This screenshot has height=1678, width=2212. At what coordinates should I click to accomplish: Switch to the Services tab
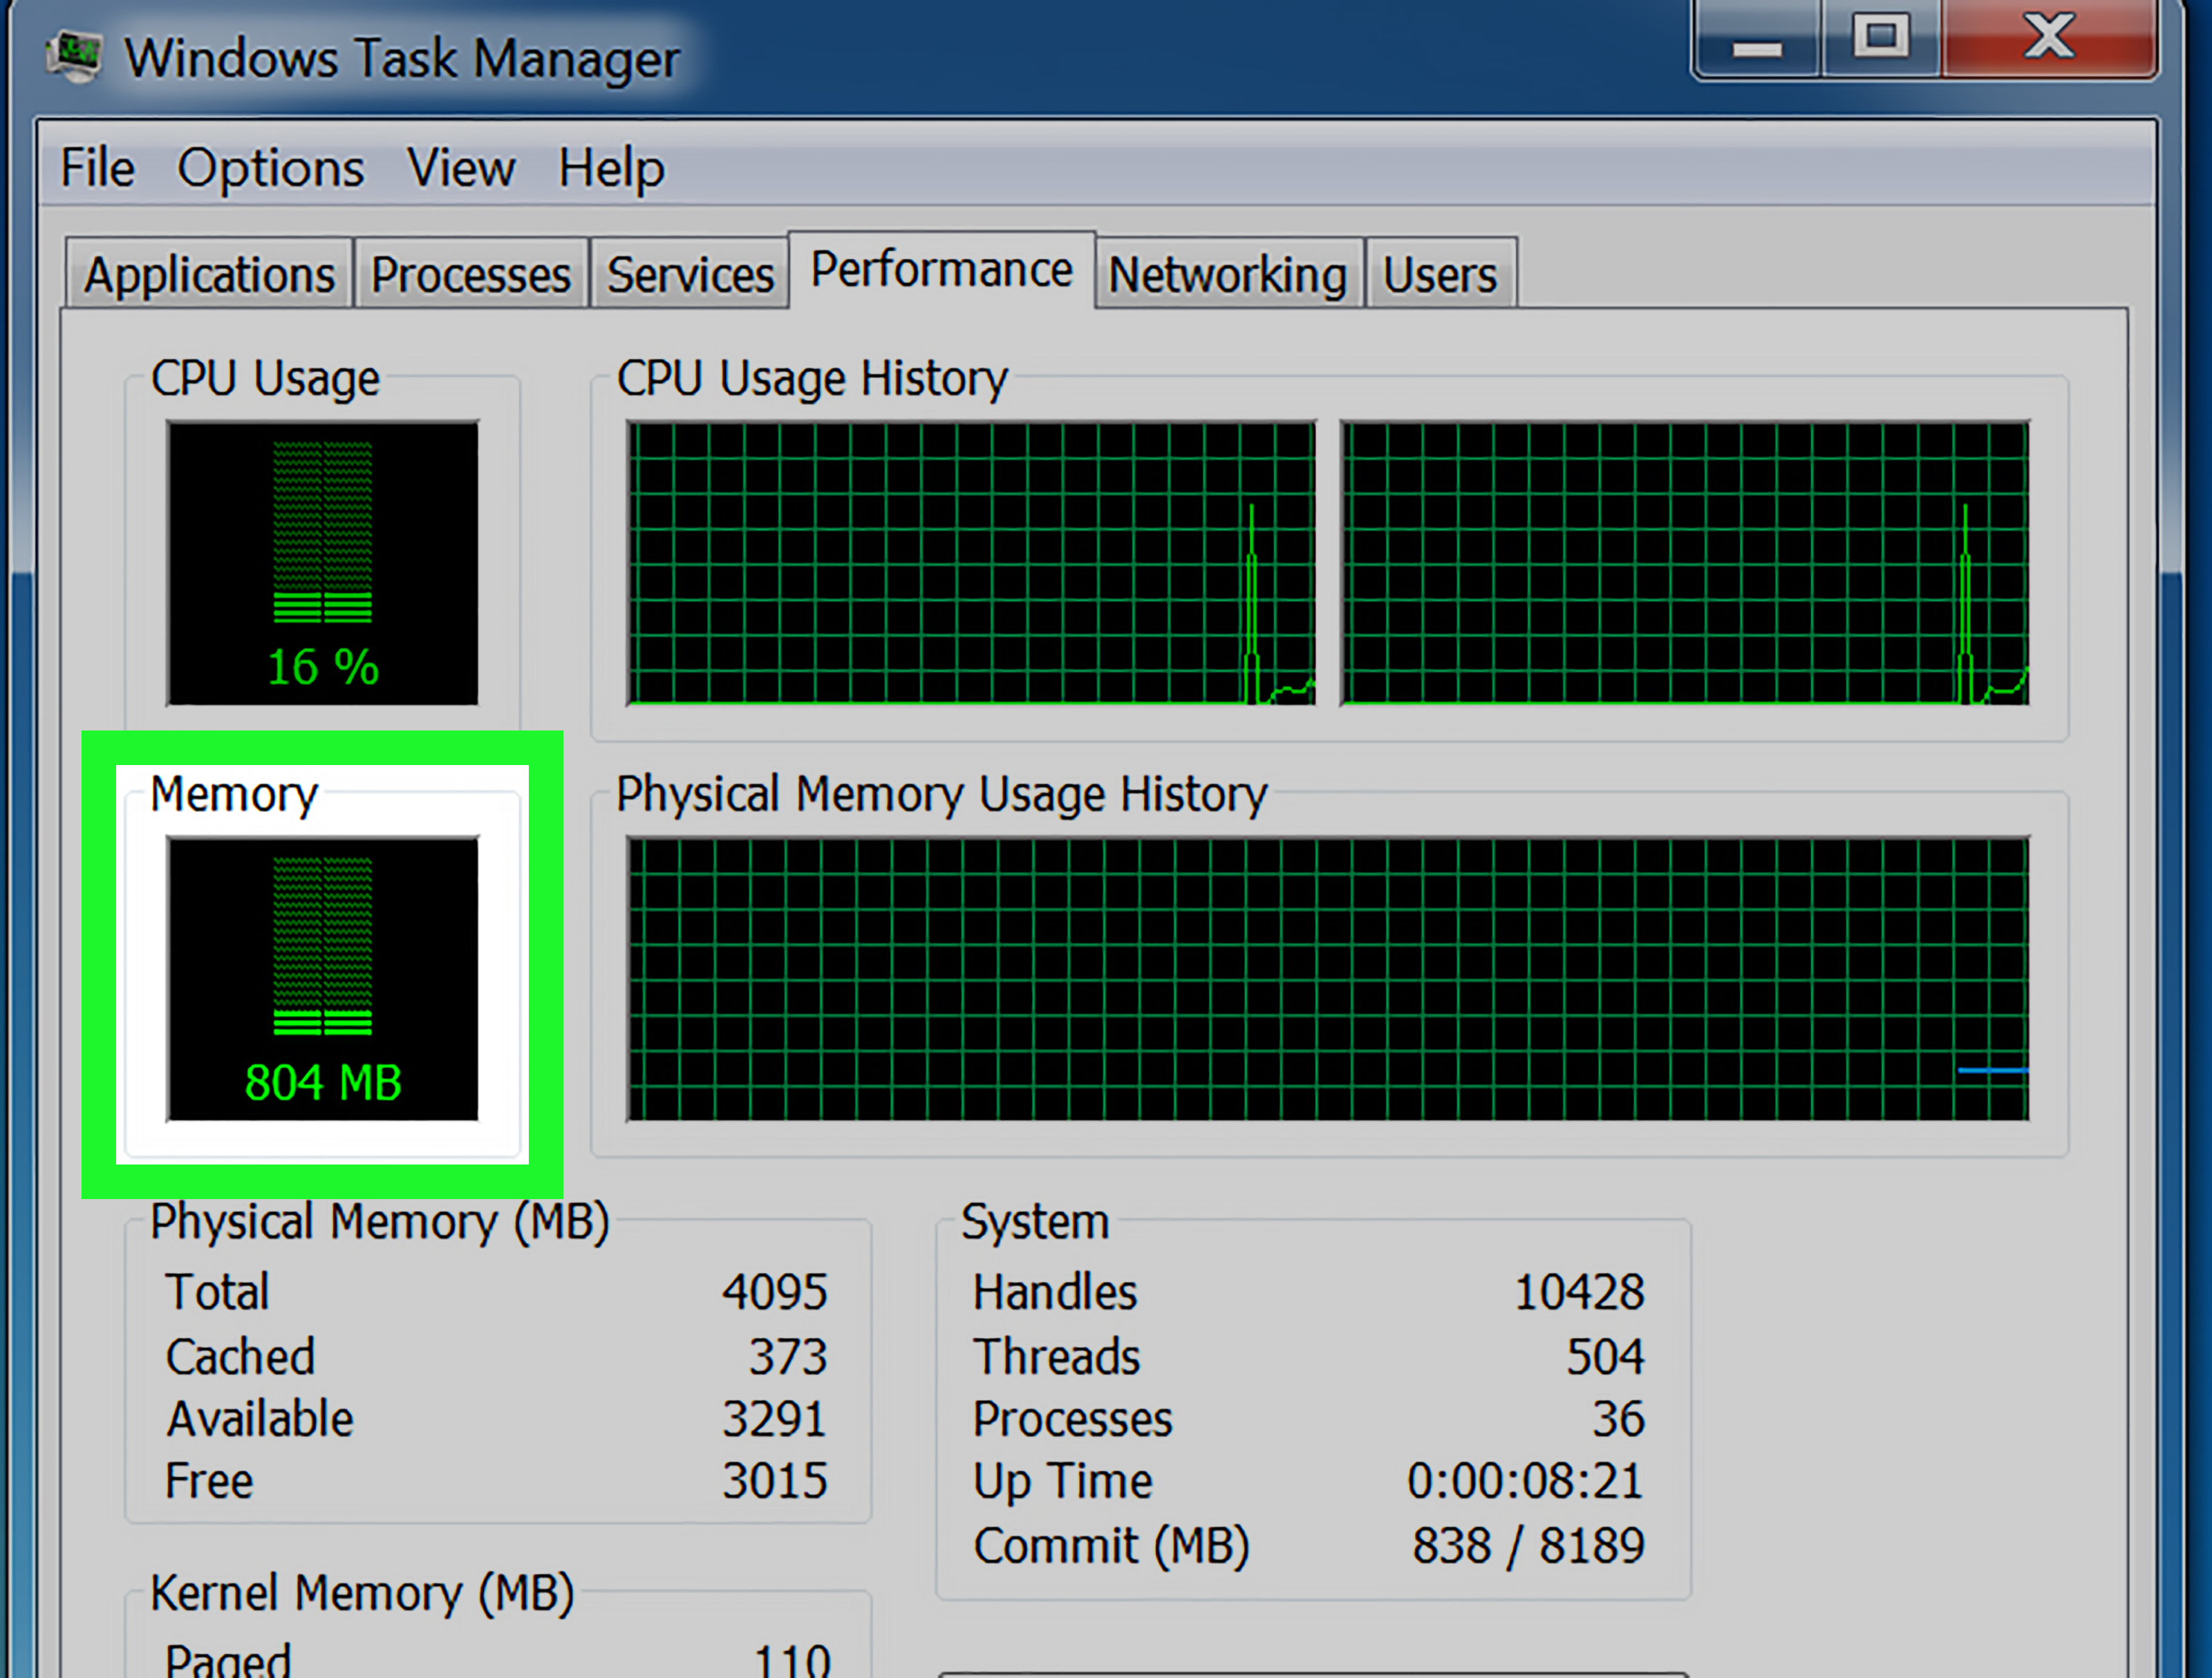point(690,274)
